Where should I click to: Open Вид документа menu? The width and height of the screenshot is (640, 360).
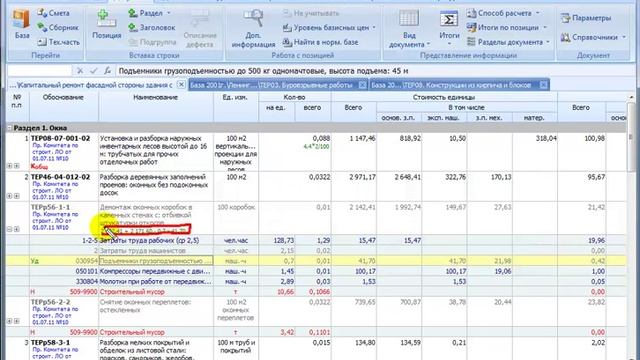pos(409,29)
